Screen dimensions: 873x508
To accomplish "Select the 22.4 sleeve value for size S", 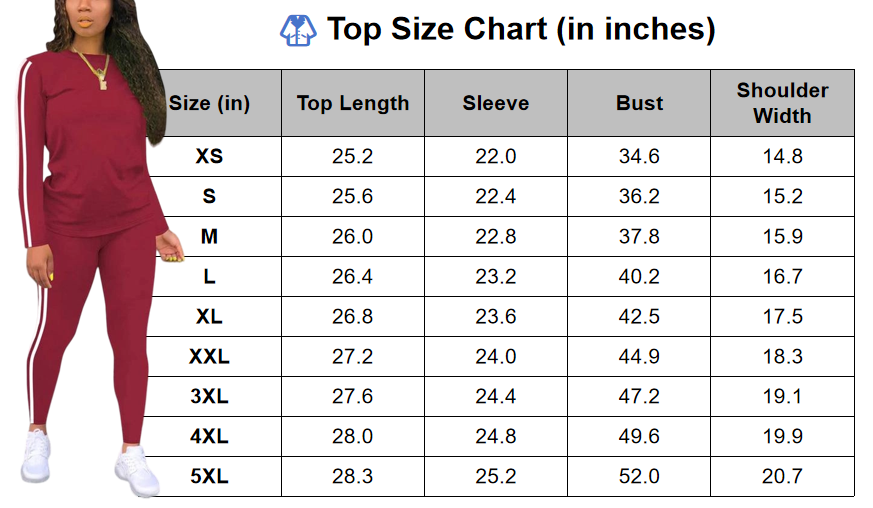I will 496,196.
